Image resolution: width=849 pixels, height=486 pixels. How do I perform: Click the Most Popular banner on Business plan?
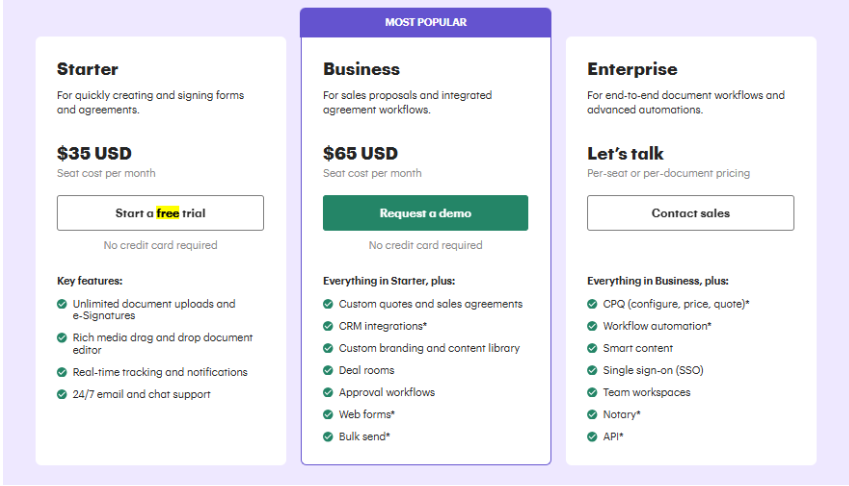point(425,22)
